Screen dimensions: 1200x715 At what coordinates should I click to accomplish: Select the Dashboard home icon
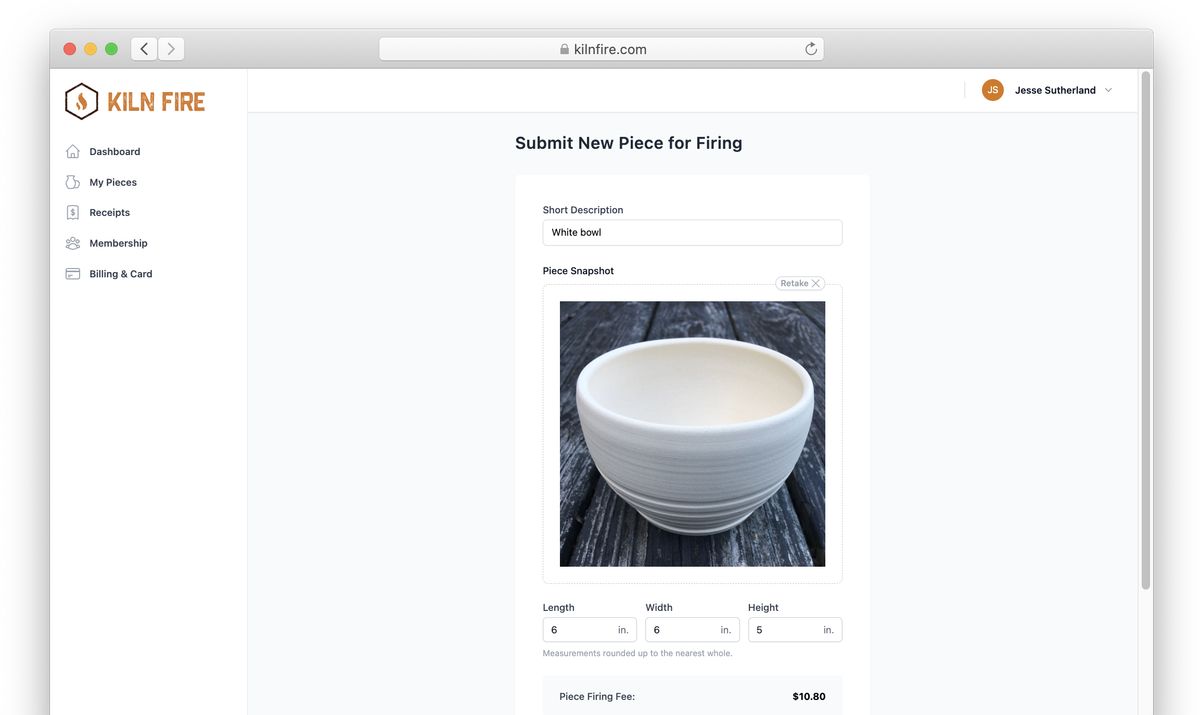tap(71, 150)
